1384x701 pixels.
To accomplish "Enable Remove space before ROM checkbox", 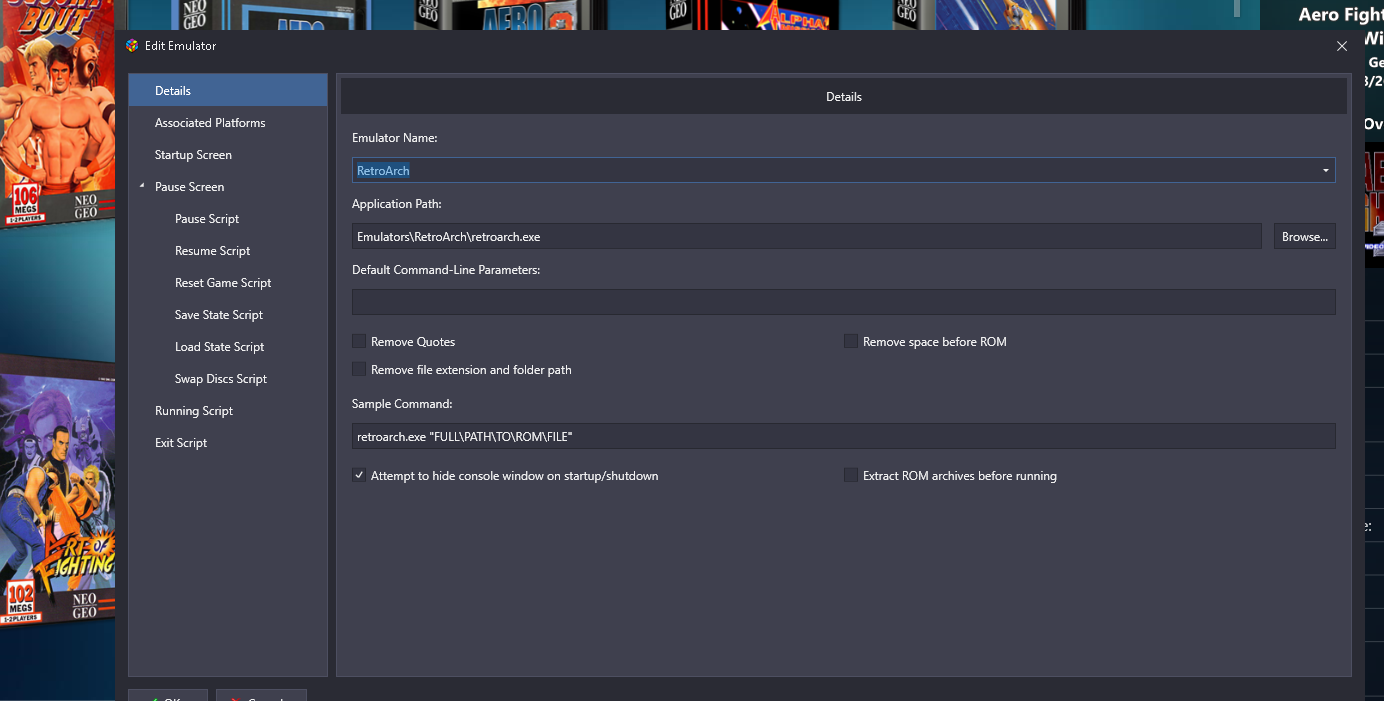I will pos(851,341).
